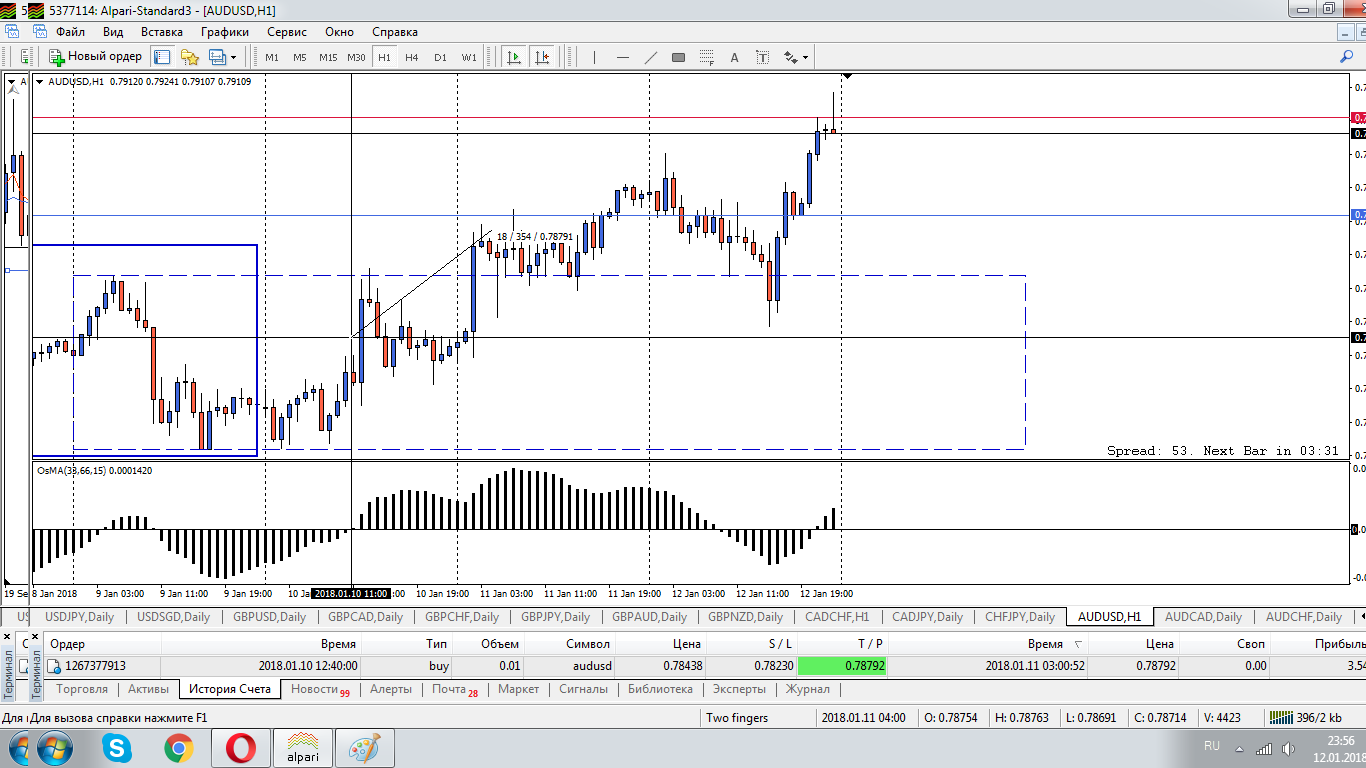Select the horizontal line drawing tool
Screen dimensions: 1366x768
[x=623, y=57]
